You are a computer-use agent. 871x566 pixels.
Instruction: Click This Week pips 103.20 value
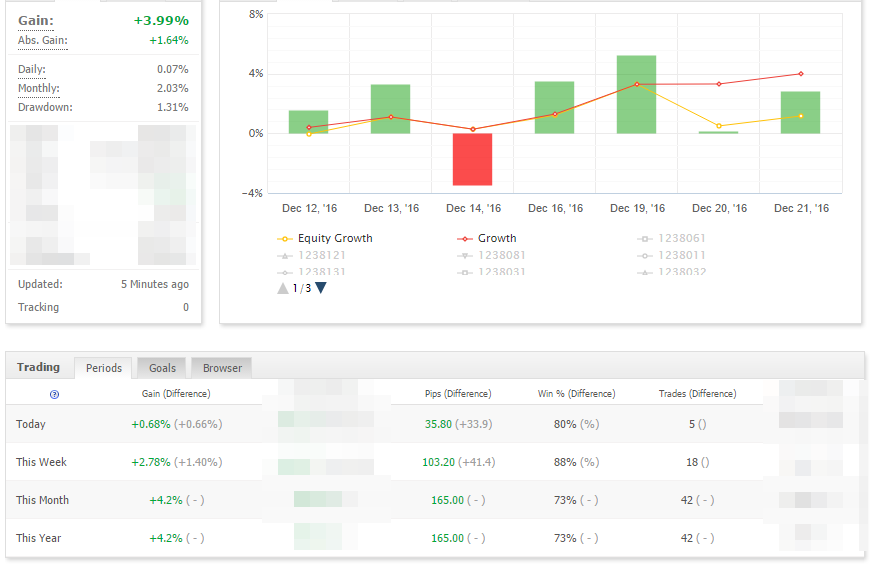click(438, 462)
